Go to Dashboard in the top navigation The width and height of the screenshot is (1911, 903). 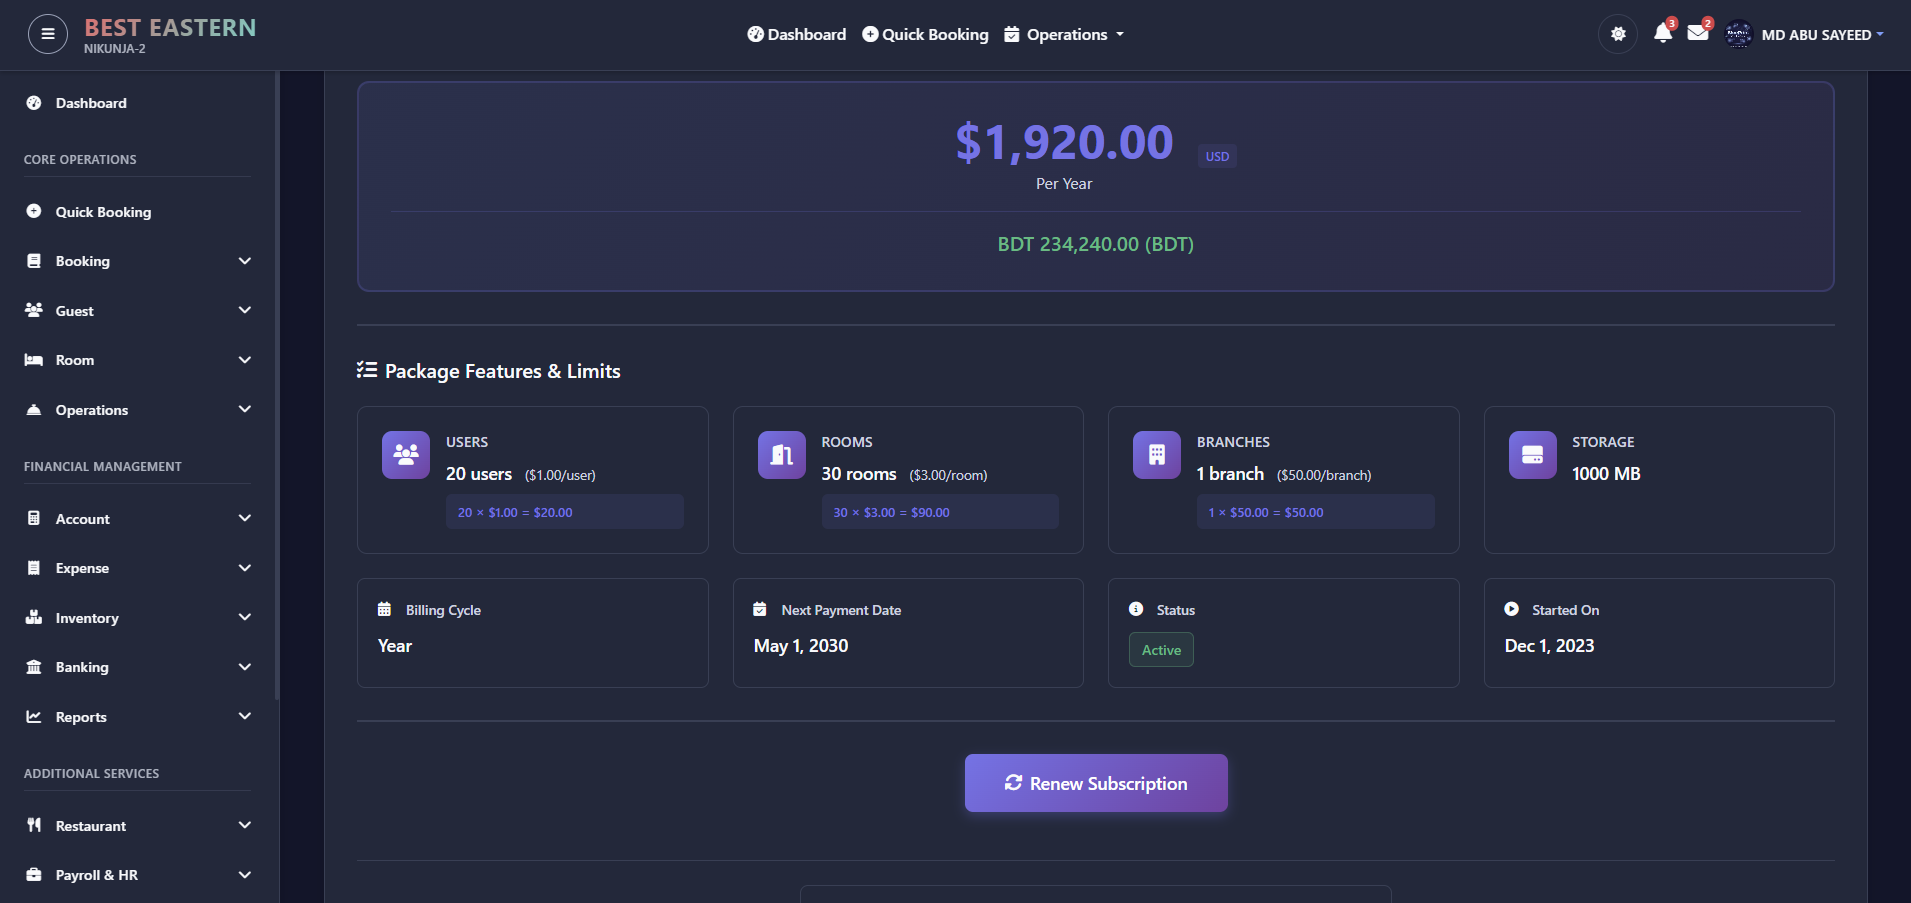796,34
